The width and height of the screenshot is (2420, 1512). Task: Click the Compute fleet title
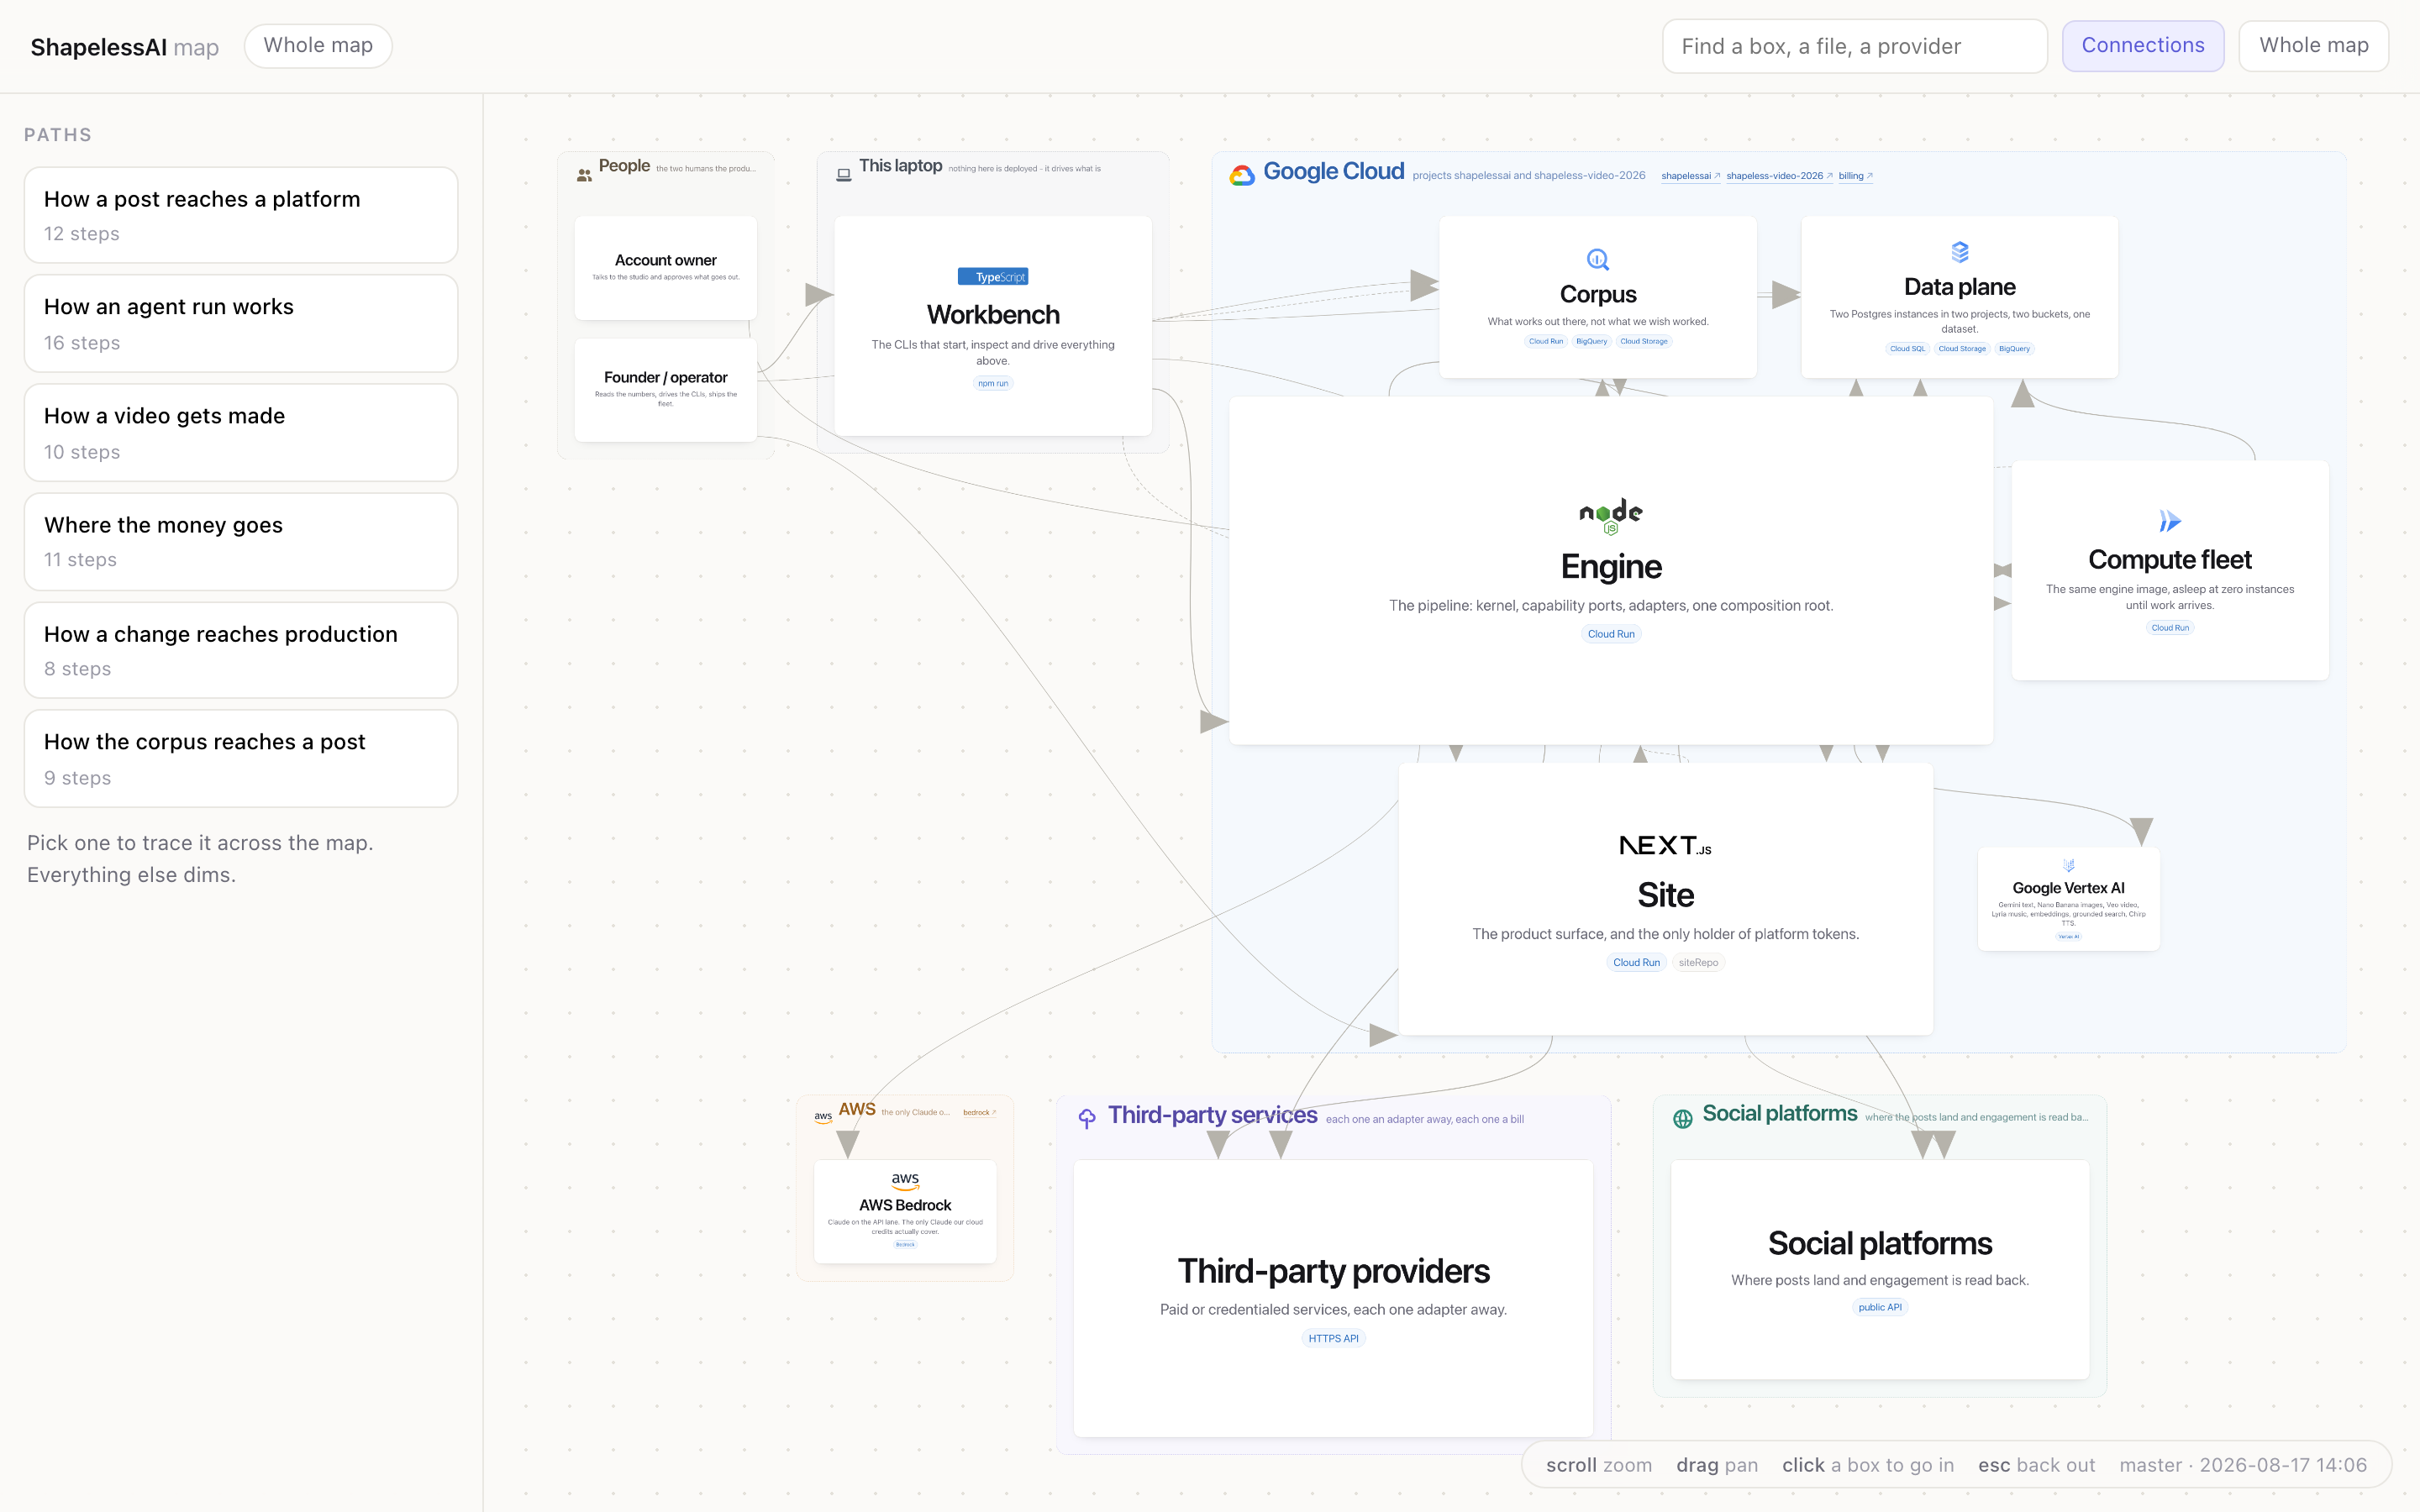point(2170,560)
